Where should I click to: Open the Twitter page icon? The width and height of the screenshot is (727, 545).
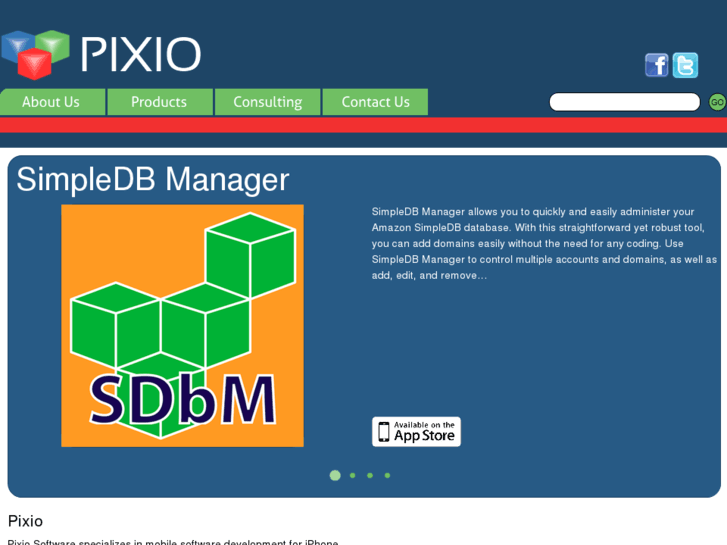(685, 65)
